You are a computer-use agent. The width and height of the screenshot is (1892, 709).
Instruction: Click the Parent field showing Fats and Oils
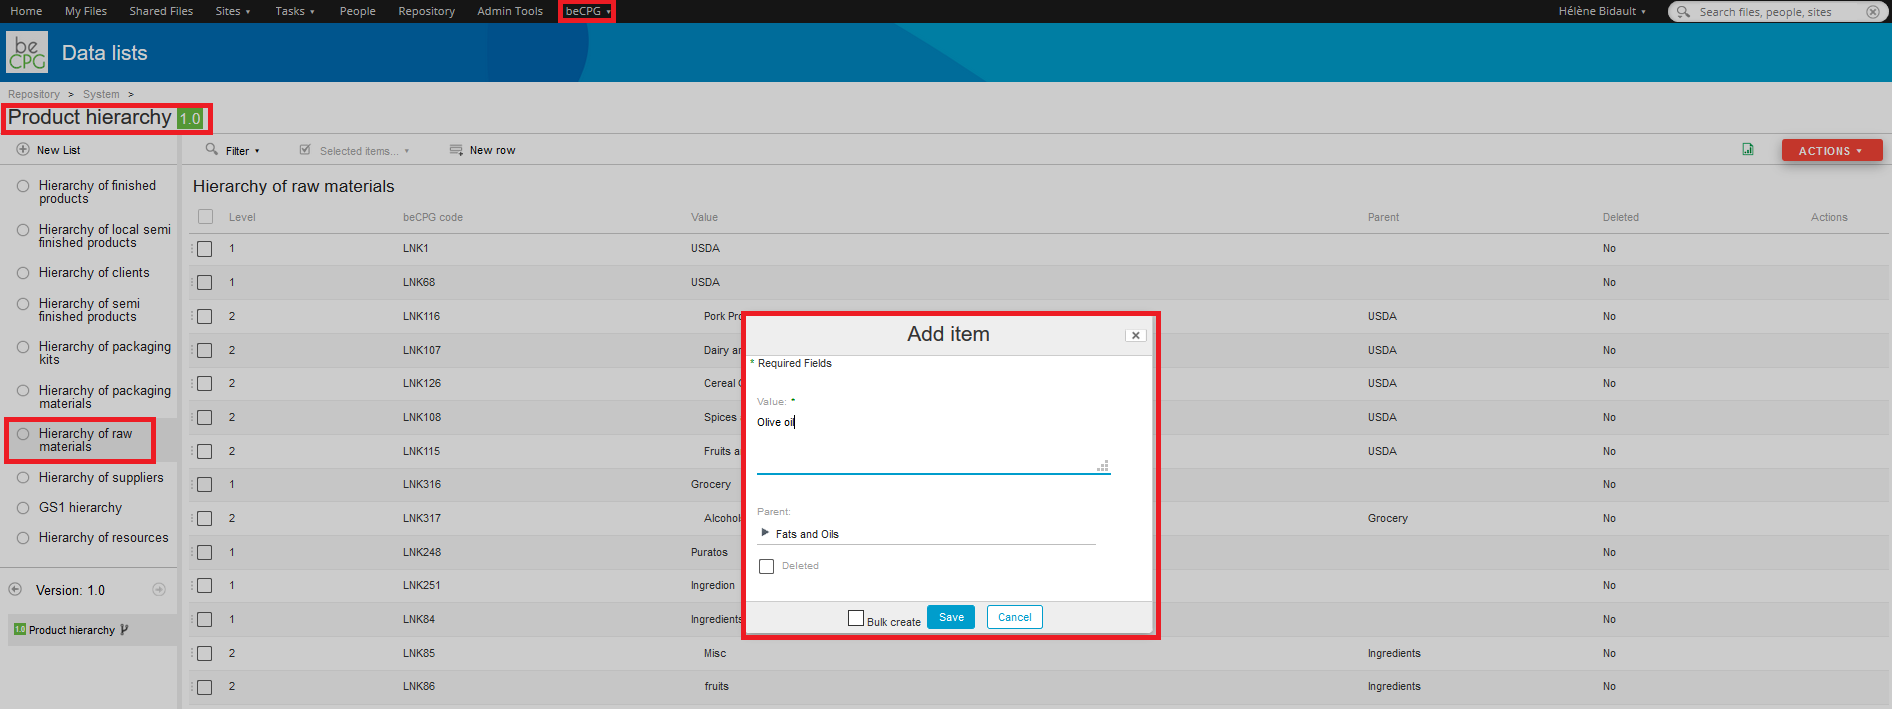(x=927, y=534)
